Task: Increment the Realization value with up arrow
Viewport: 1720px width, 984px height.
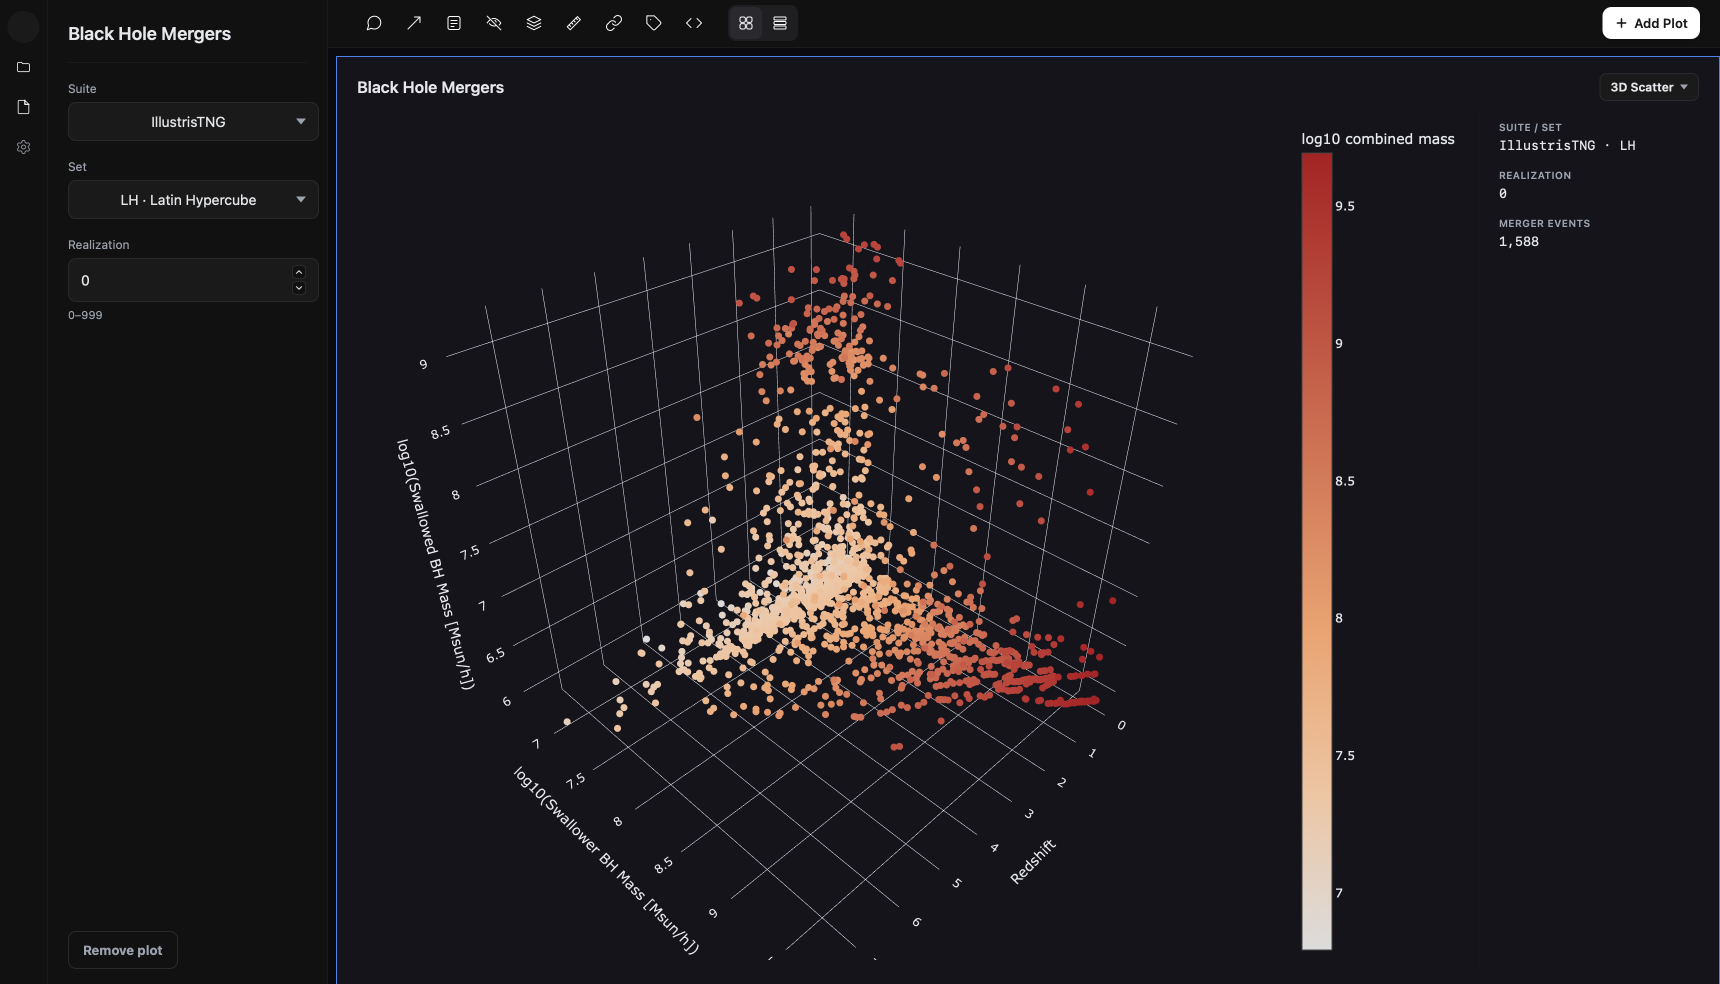Action: [x=299, y=272]
